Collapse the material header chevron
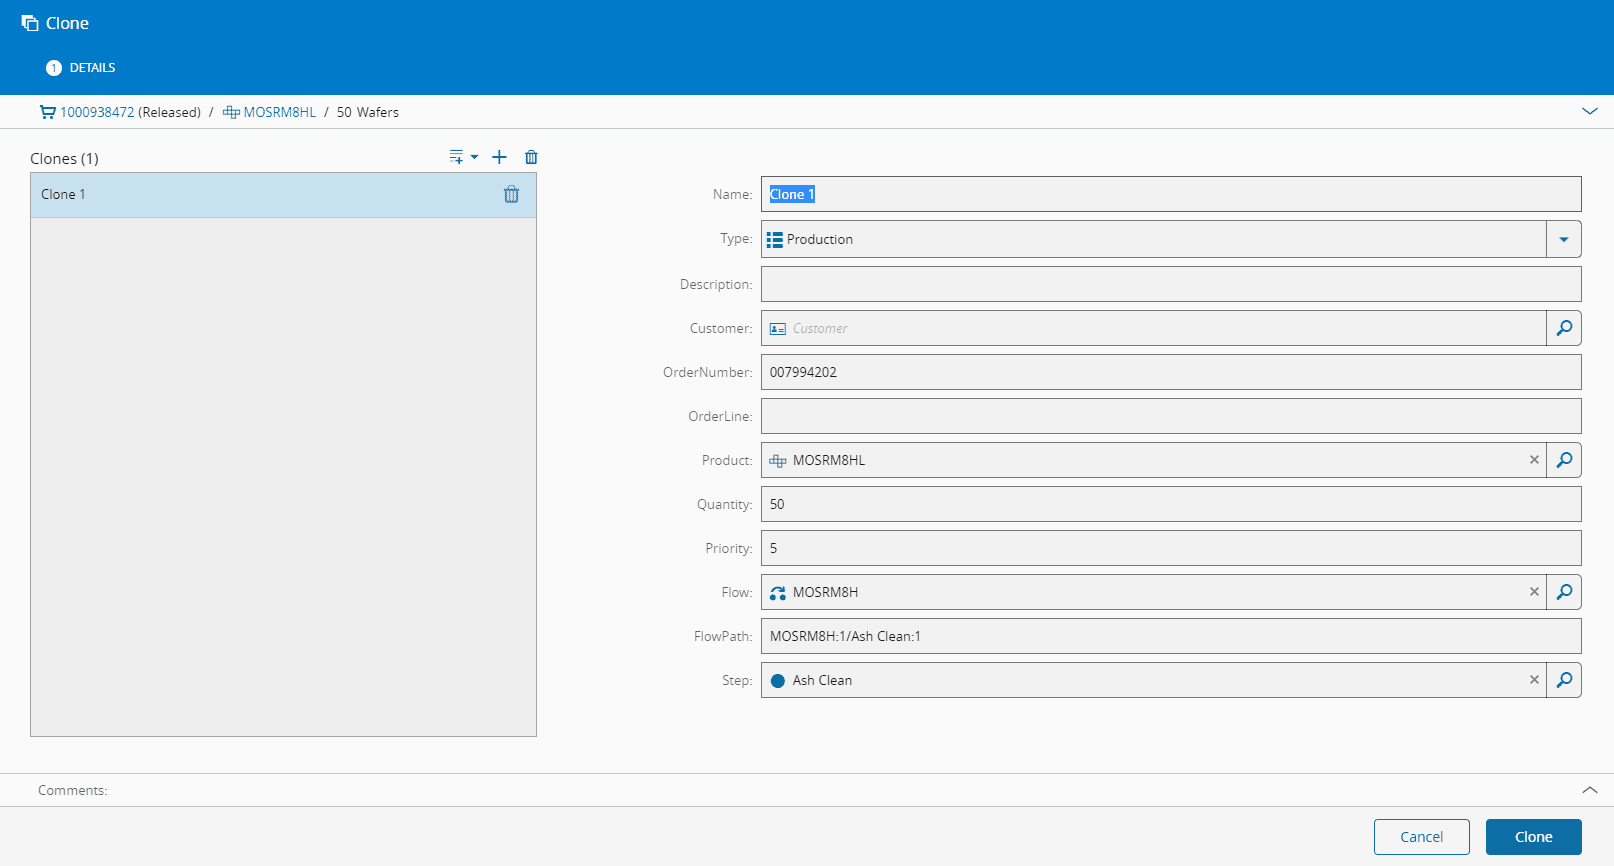 coord(1589,111)
